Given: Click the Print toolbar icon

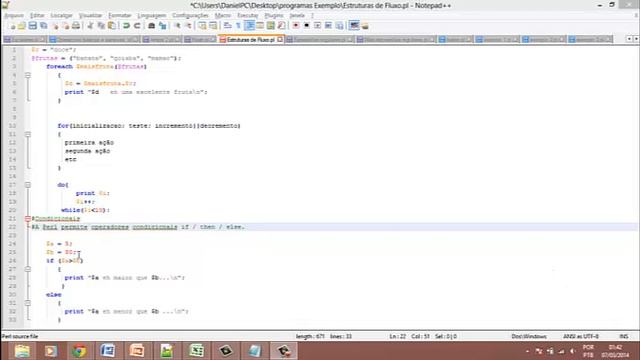Looking at the screenshot, I should click(76, 26).
